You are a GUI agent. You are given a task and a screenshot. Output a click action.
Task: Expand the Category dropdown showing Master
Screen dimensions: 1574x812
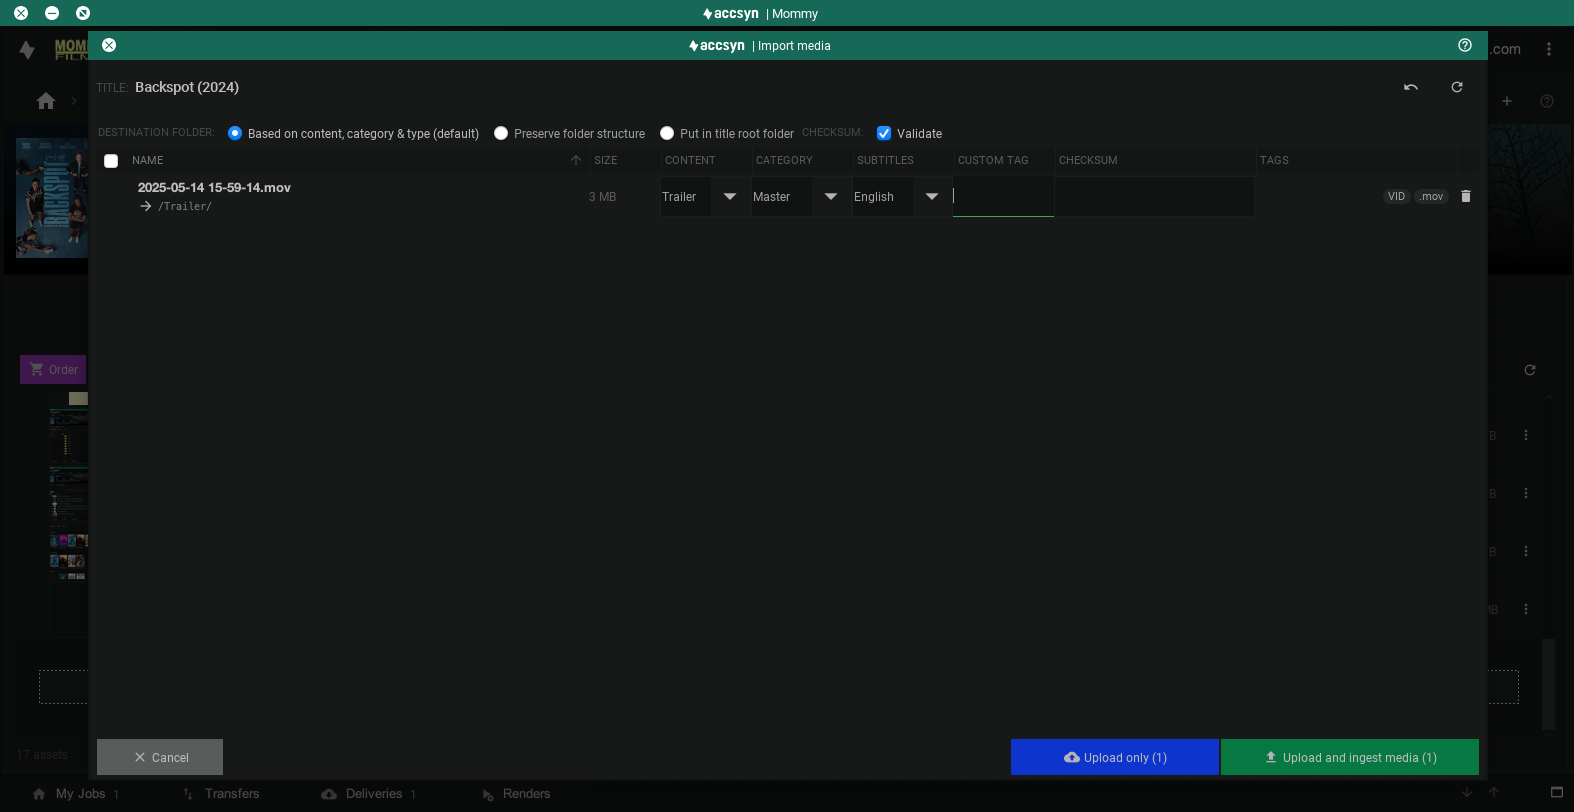(x=830, y=197)
